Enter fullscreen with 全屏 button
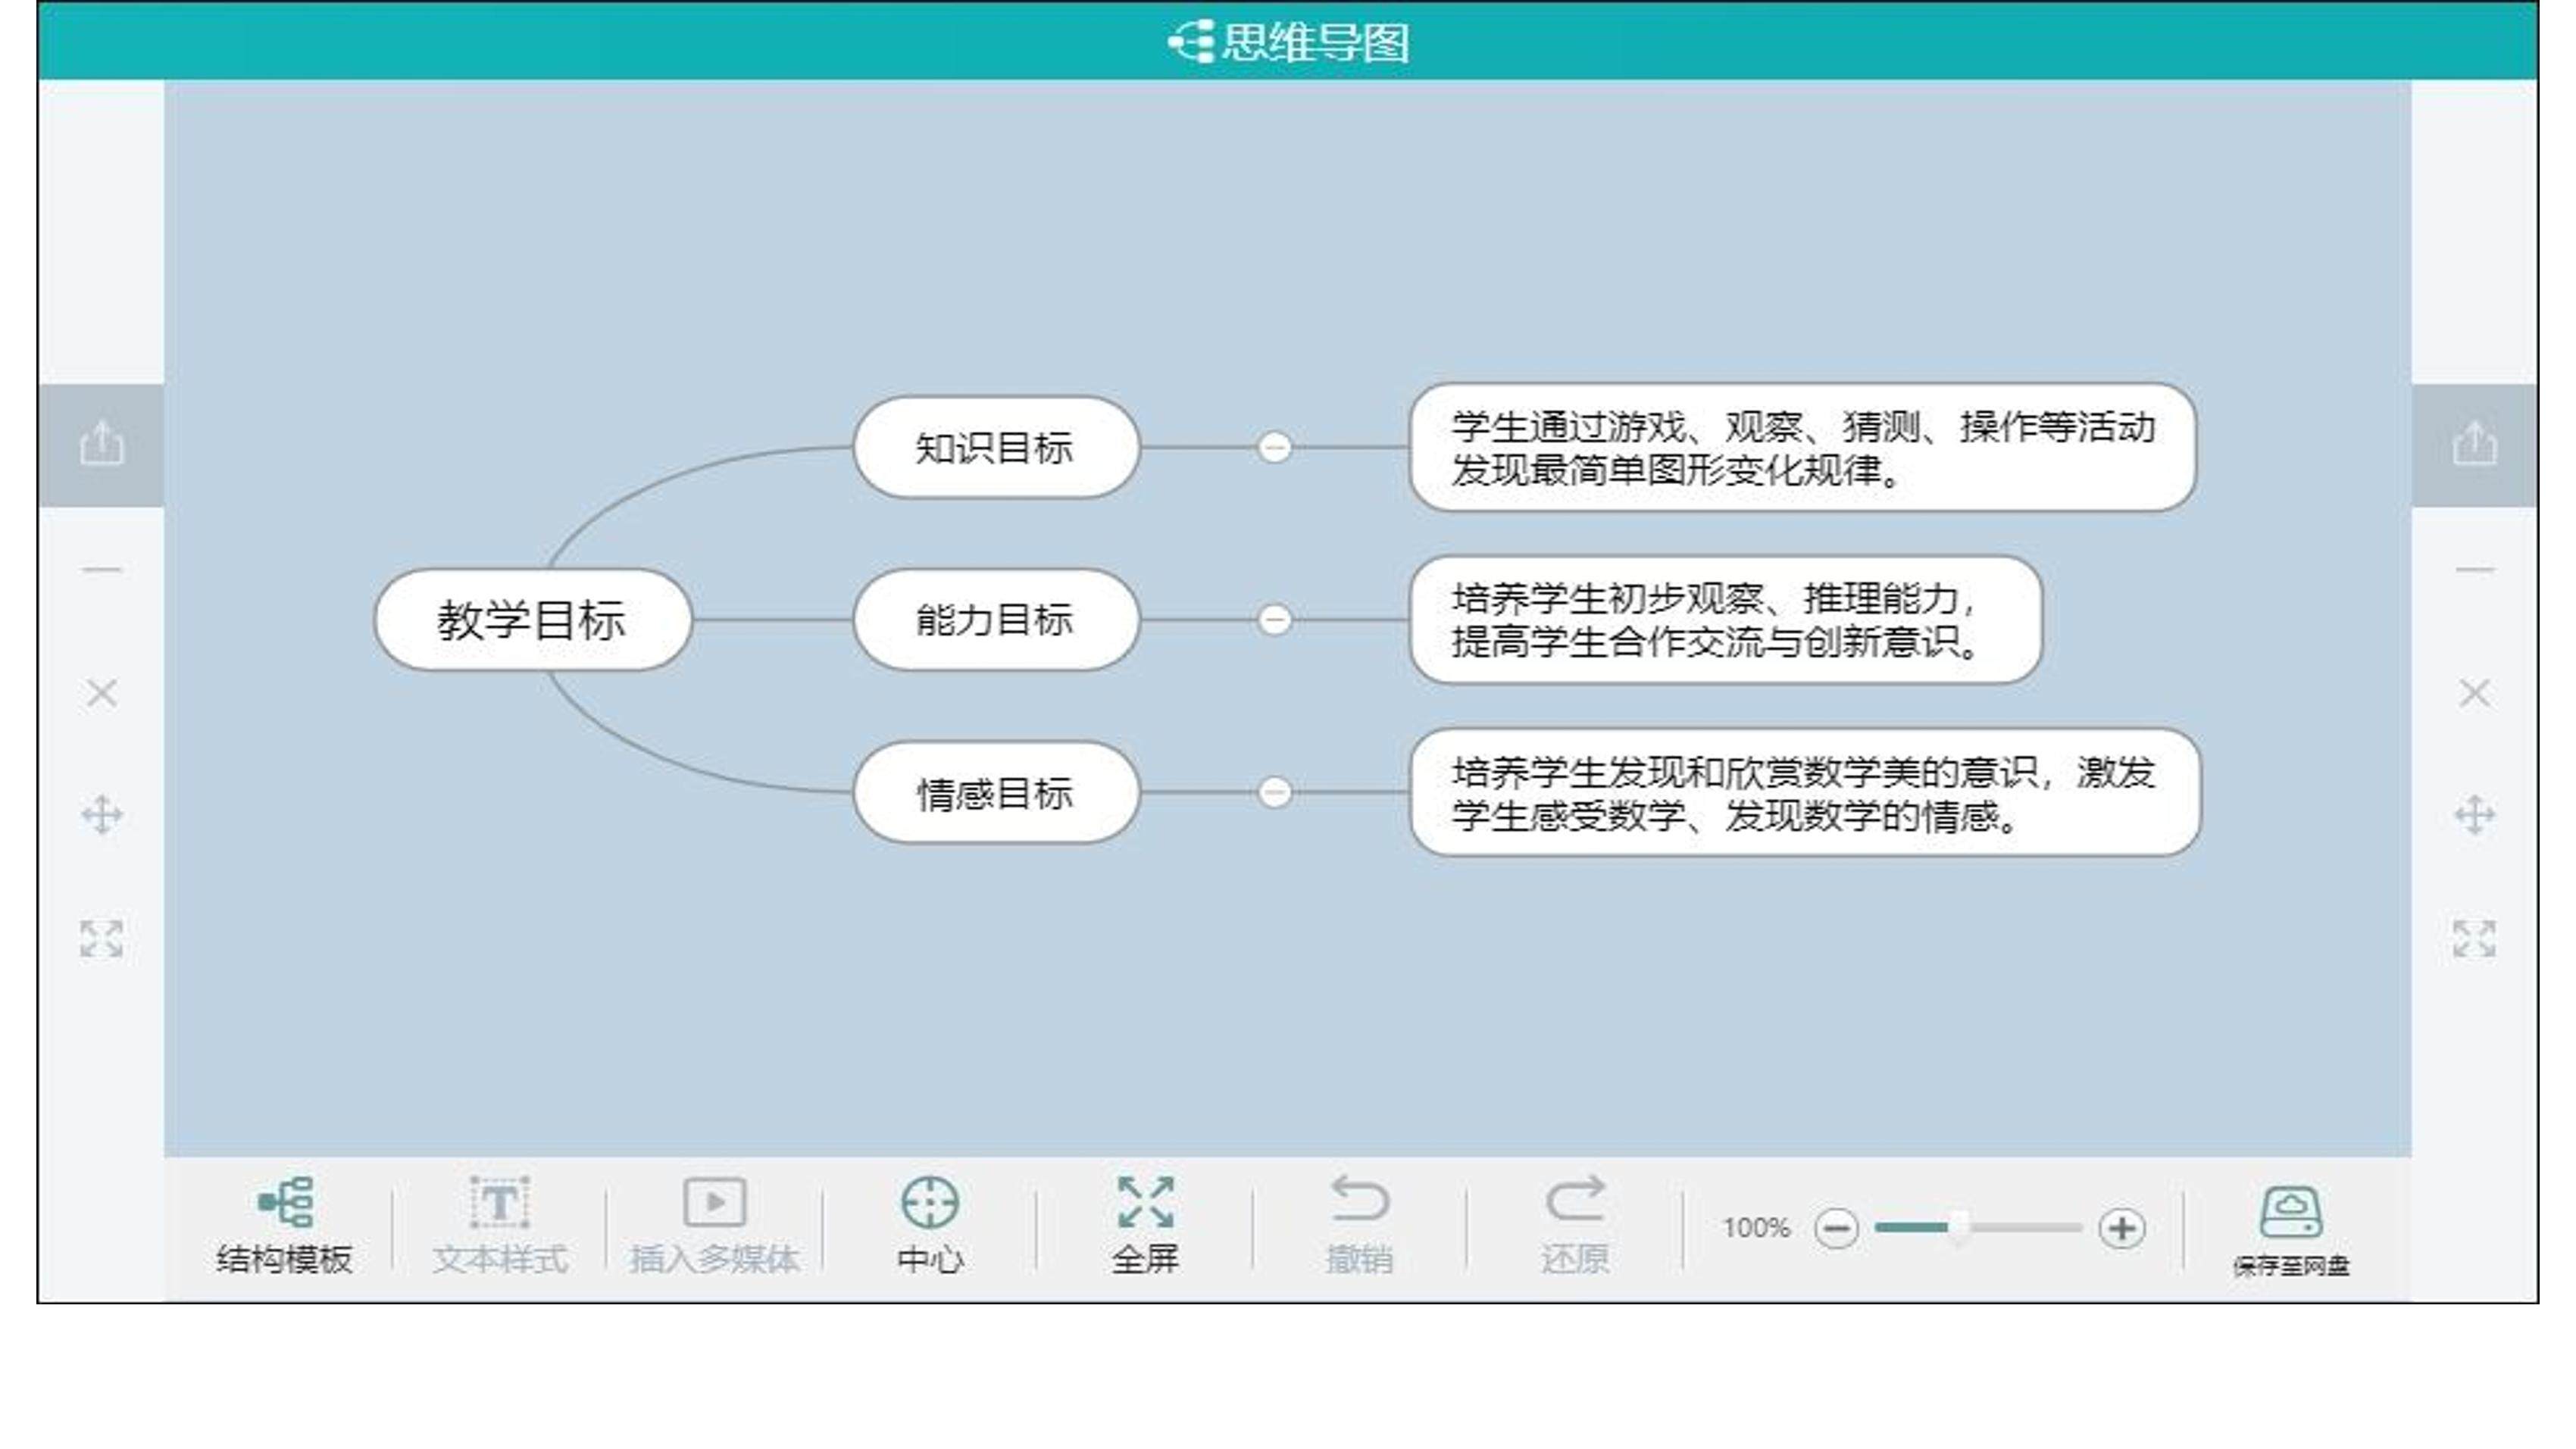Screen dimensions: 2576x1449 point(1145,1225)
